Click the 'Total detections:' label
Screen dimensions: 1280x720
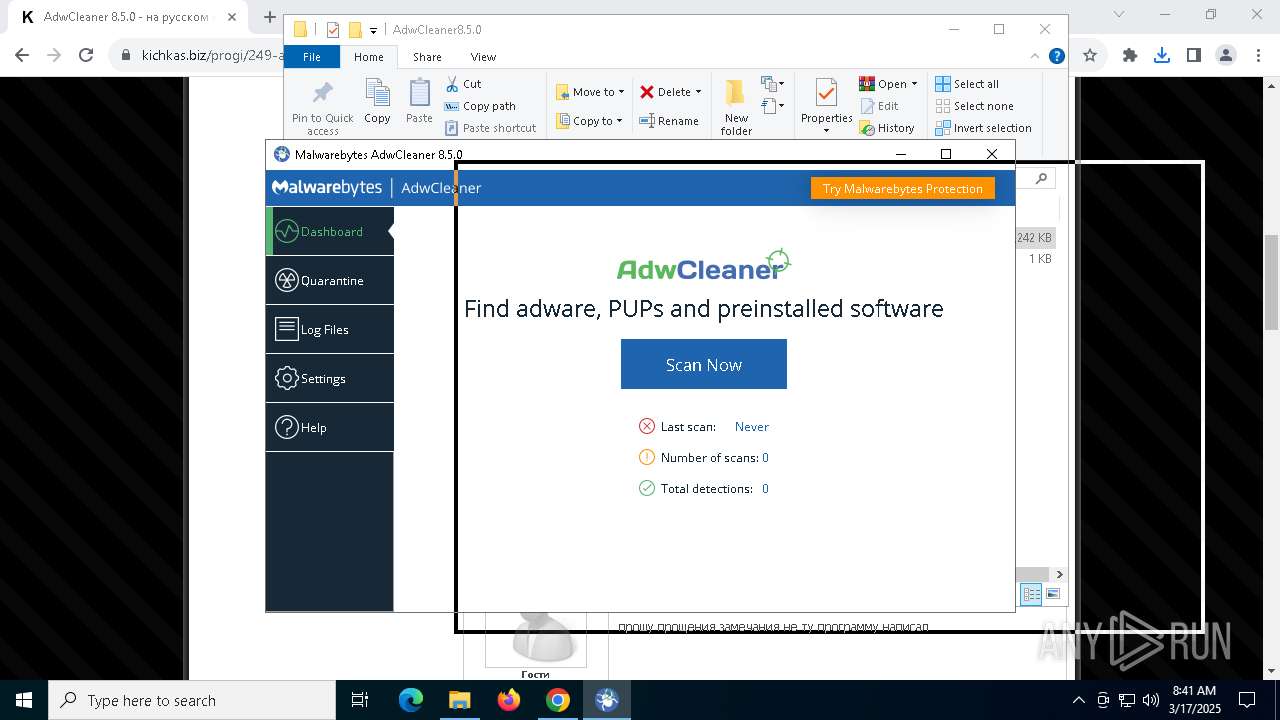coord(707,488)
